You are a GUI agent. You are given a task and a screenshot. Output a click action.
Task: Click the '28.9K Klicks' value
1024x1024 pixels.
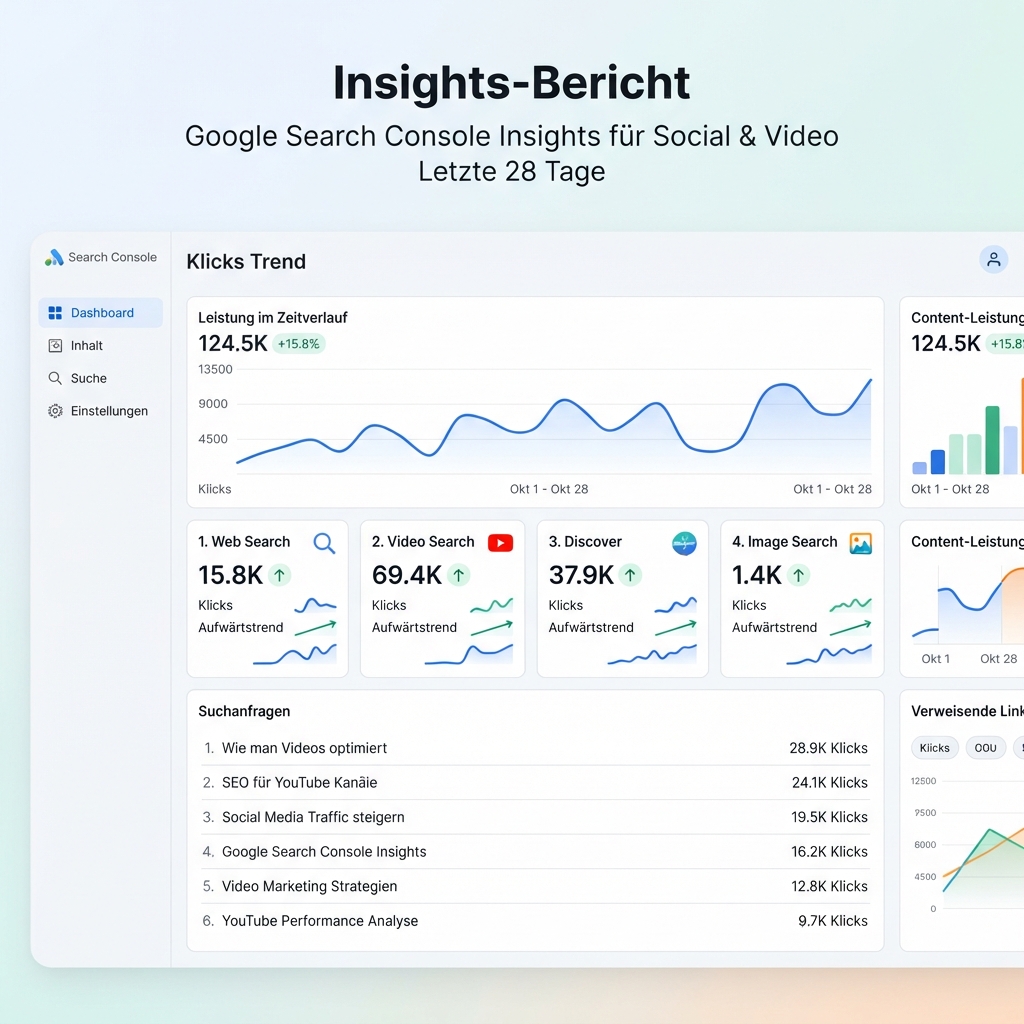click(x=829, y=748)
